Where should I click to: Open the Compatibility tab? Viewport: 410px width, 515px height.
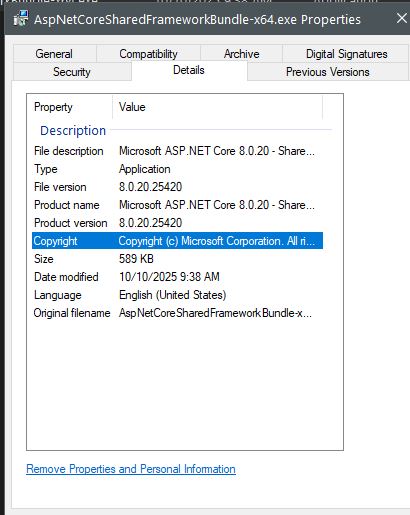coord(148,54)
